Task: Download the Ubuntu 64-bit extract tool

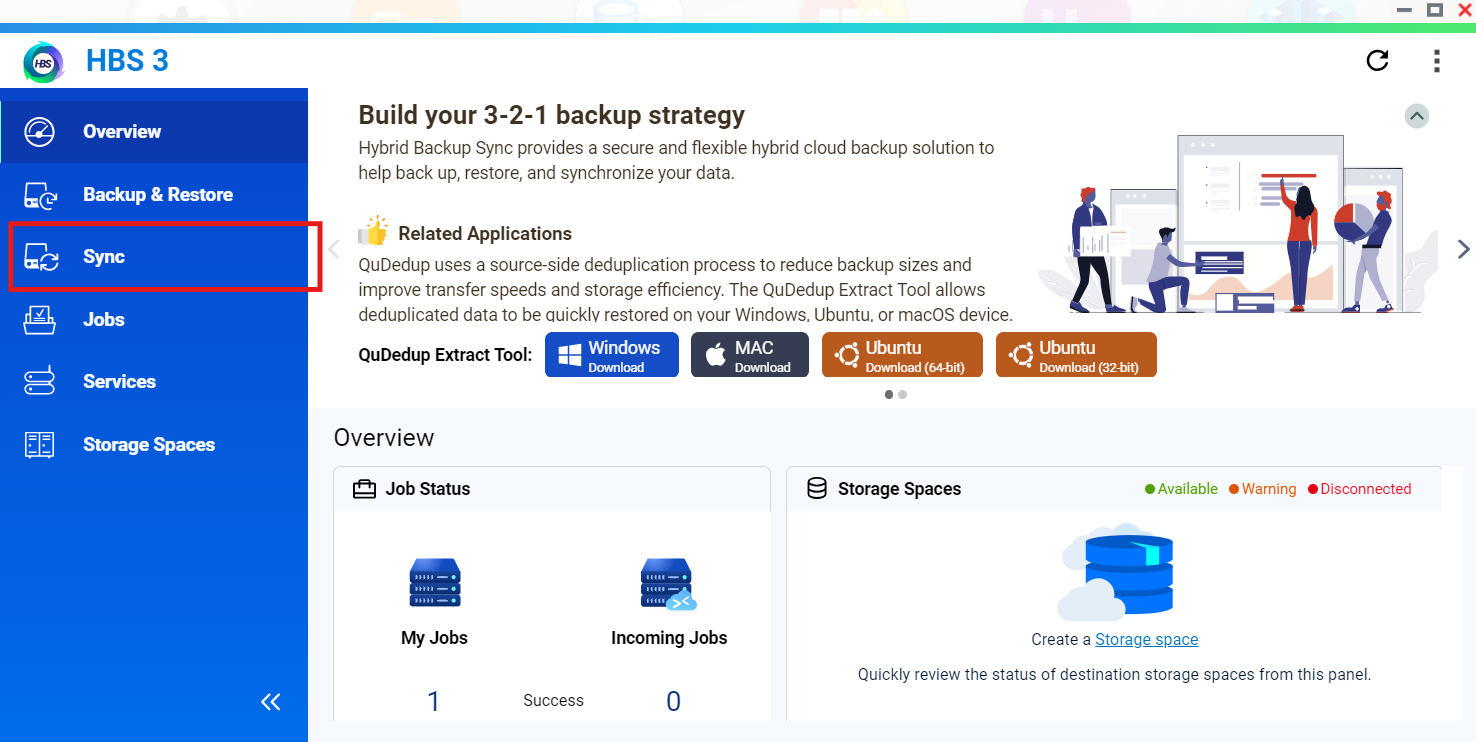Action: [902, 355]
